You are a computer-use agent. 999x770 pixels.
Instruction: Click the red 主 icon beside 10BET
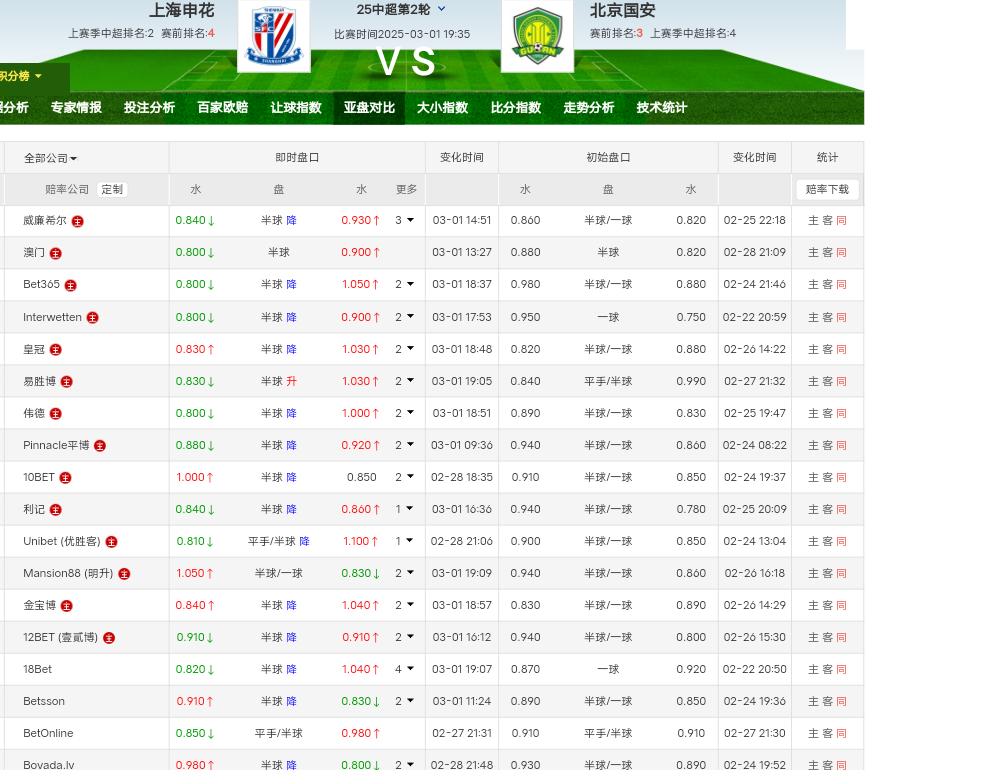pos(66,478)
